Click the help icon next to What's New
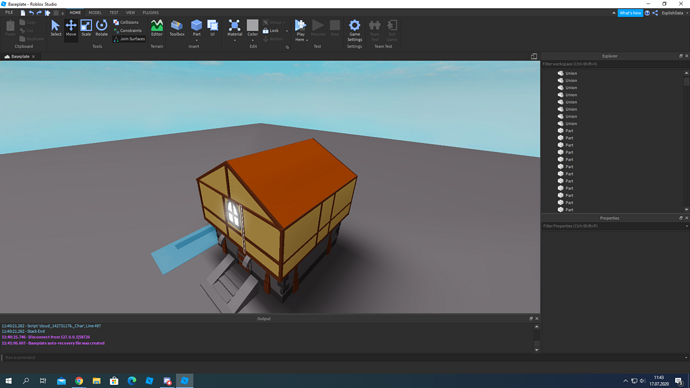The image size is (690, 388). [647, 13]
